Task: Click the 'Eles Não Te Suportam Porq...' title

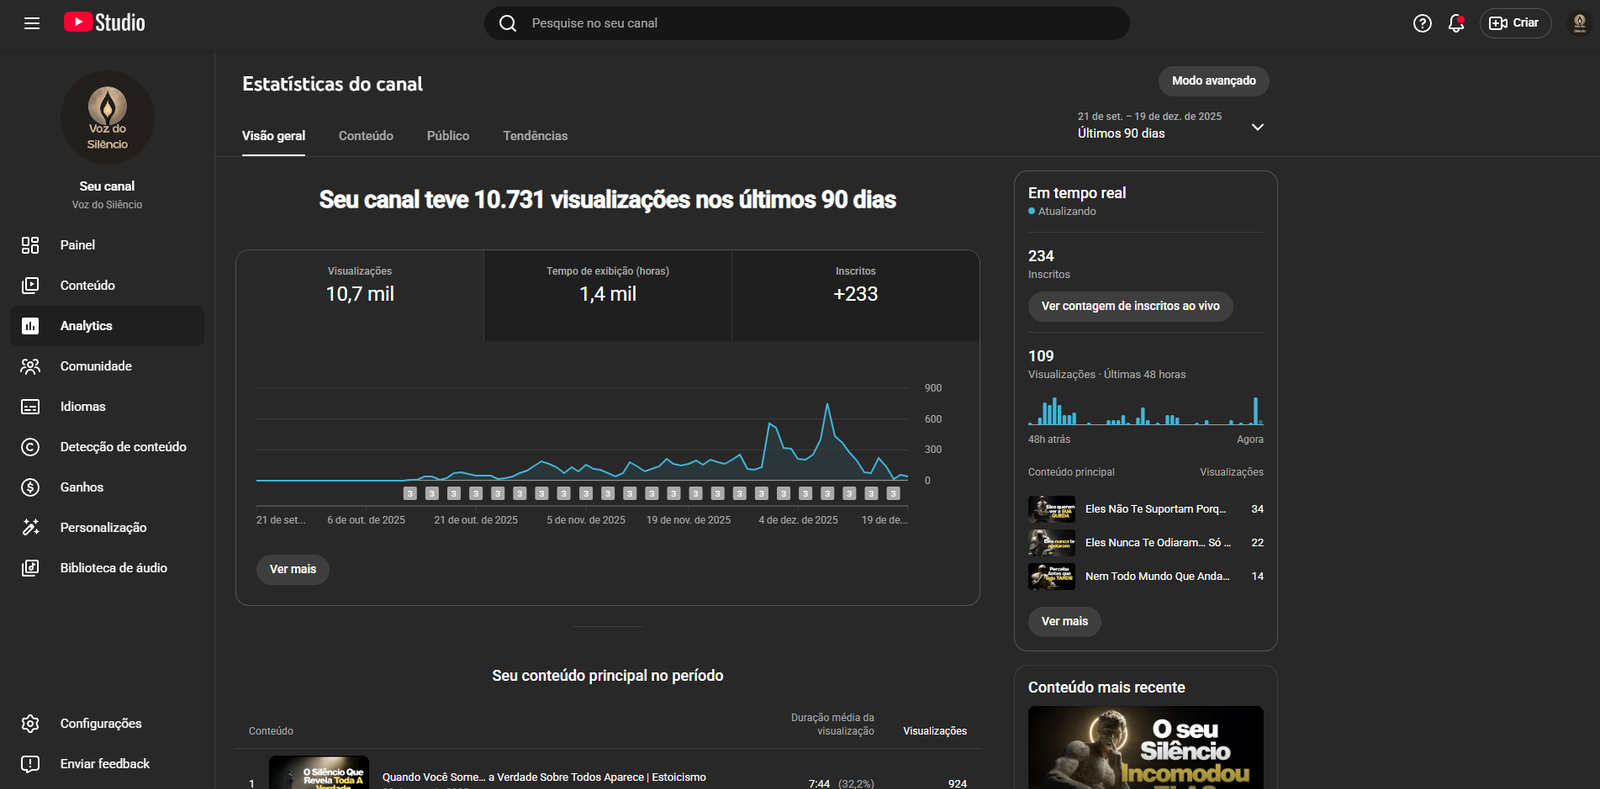Action: 1156,509
